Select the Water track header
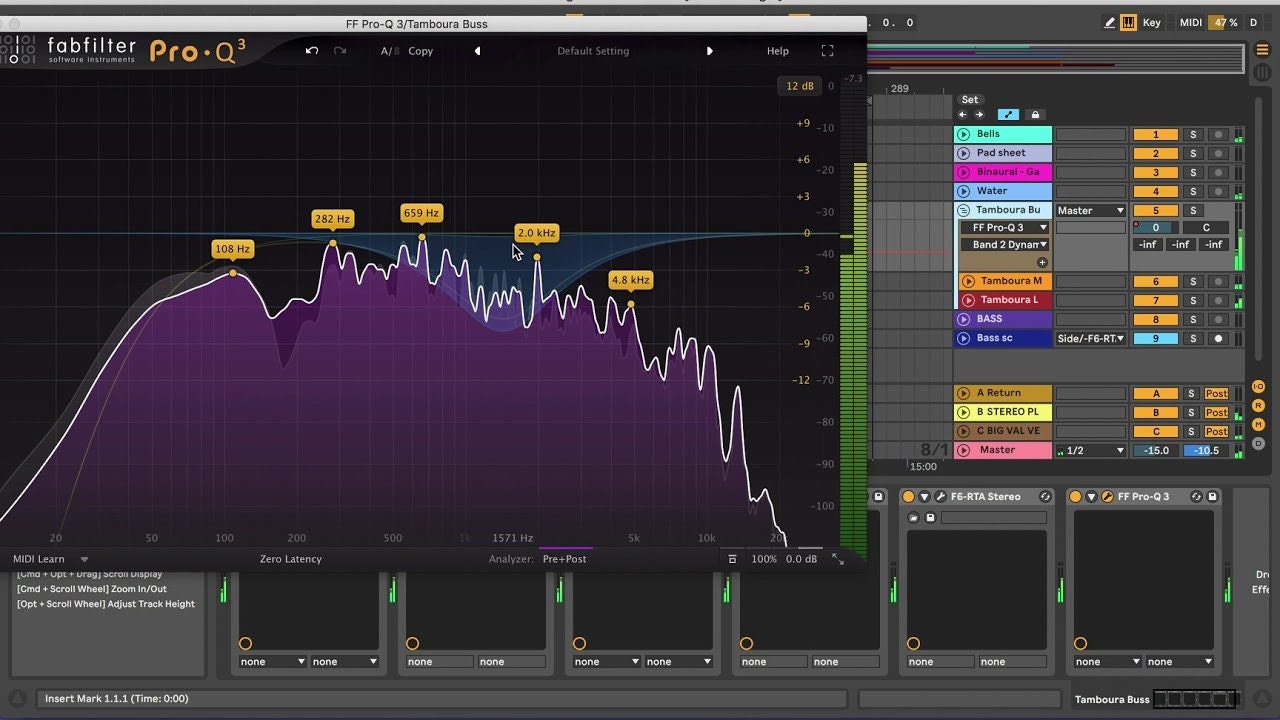This screenshot has width=1280, height=720. (1003, 192)
